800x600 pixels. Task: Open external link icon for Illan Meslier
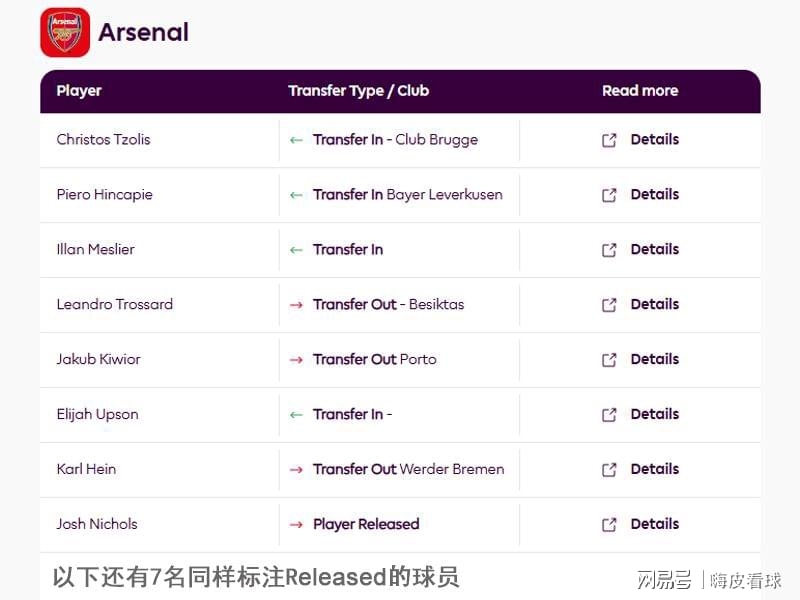pyautogui.click(x=609, y=250)
